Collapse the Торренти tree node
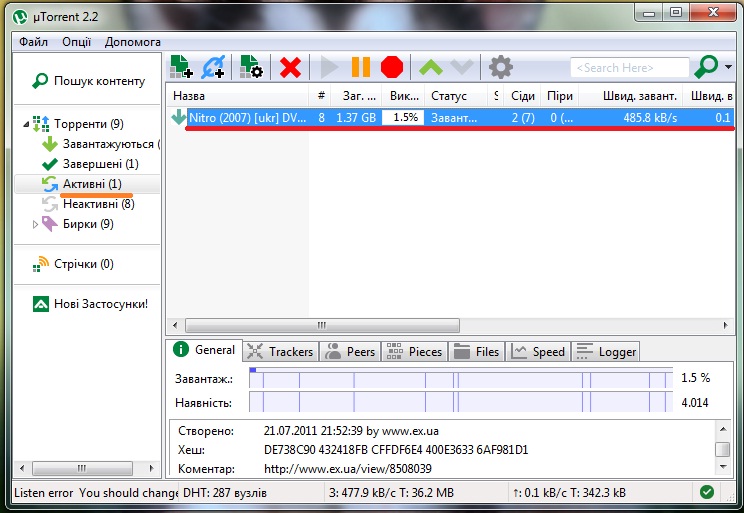This screenshot has height=513, width=744. (x=26, y=124)
